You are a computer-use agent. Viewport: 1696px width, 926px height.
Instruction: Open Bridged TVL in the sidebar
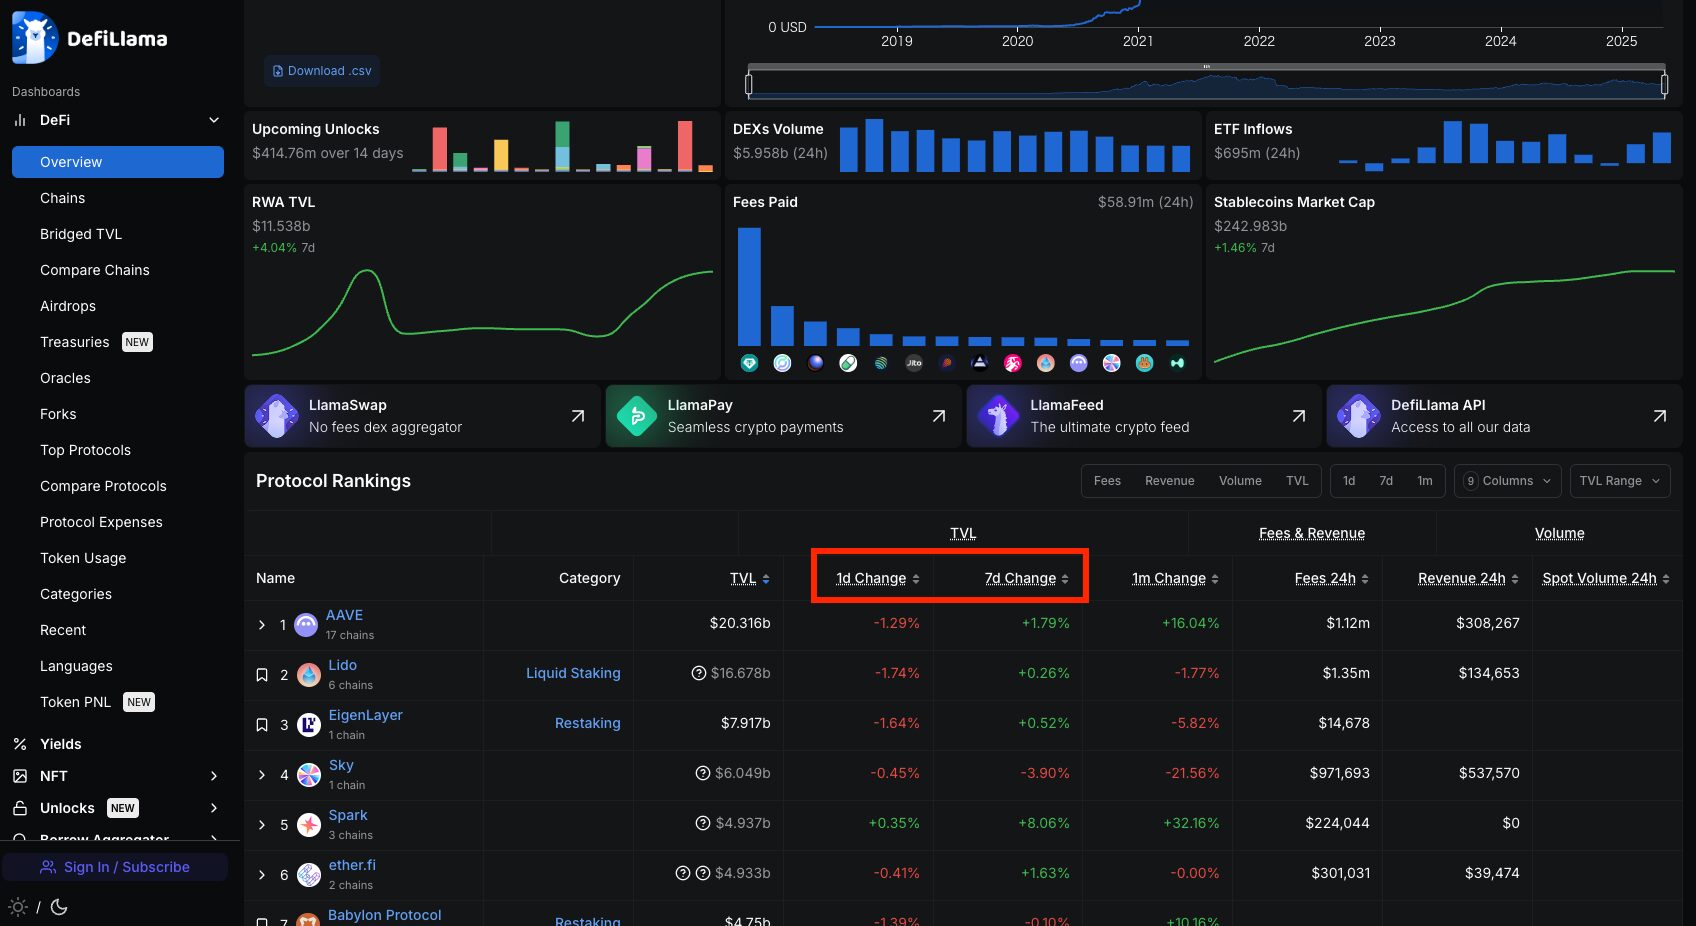(118, 234)
